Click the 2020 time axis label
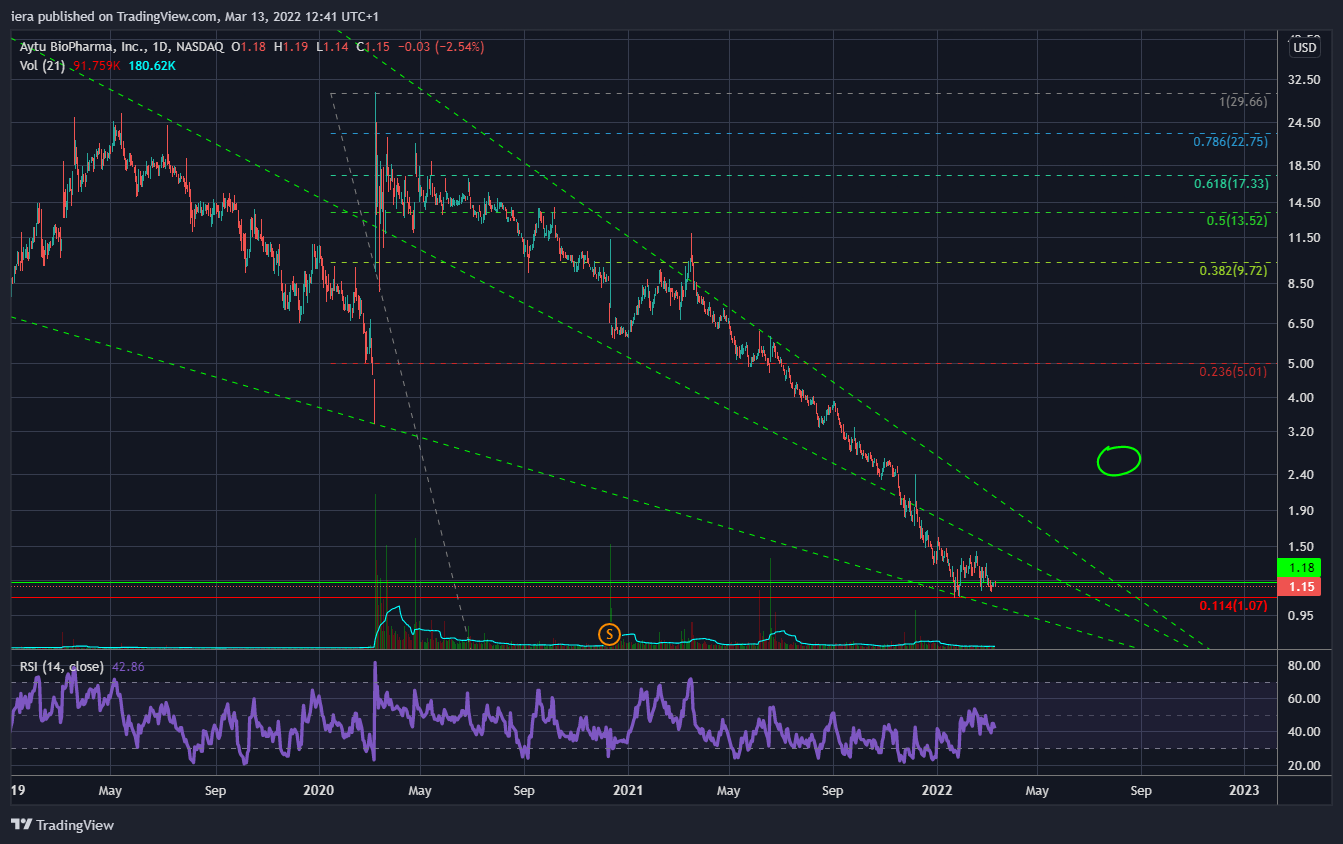 [x=318, y=790]
